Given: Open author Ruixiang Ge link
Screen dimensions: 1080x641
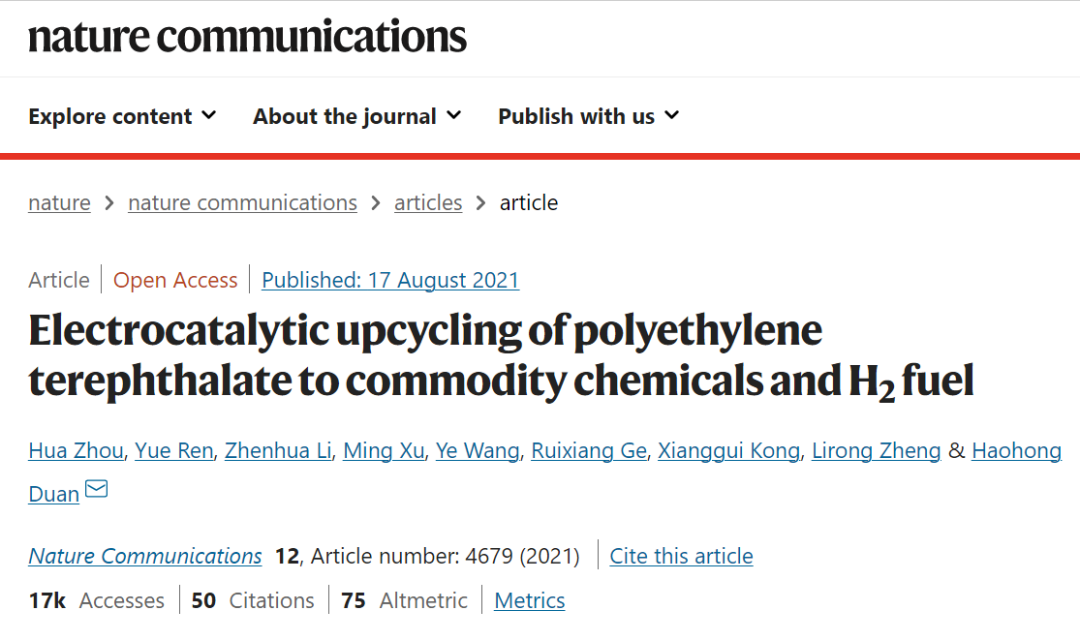Looking at the screenshot, I should [588, 451].
